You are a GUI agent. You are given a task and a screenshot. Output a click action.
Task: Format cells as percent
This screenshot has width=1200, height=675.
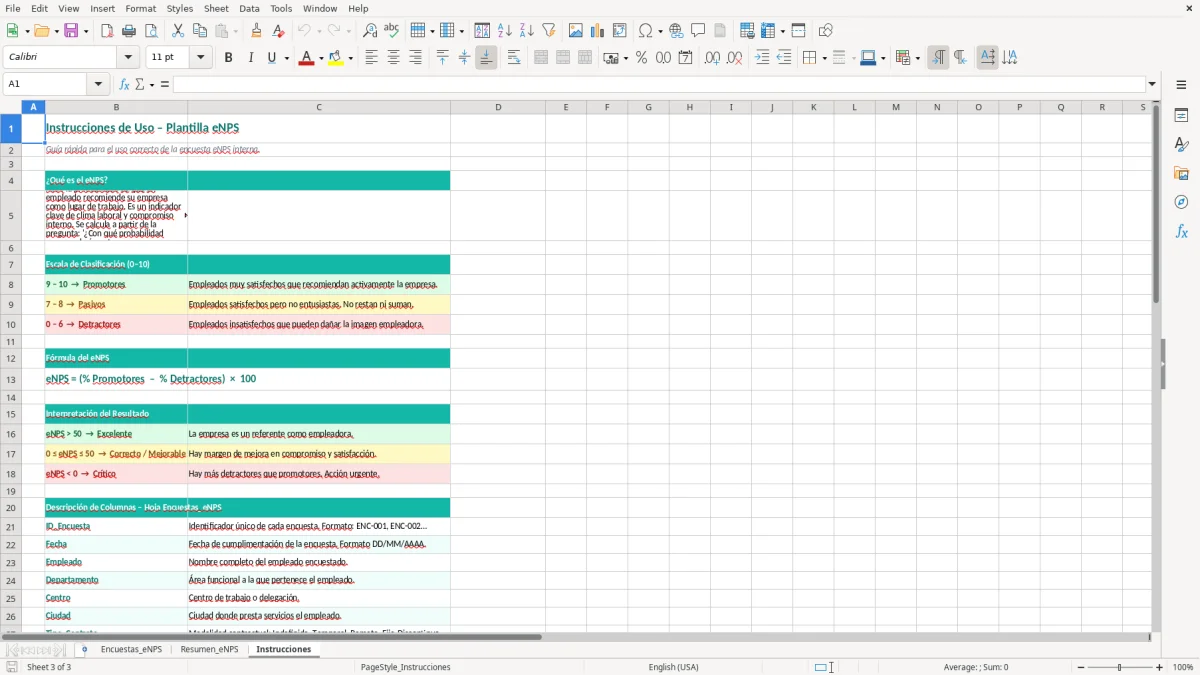coord(641,58)
